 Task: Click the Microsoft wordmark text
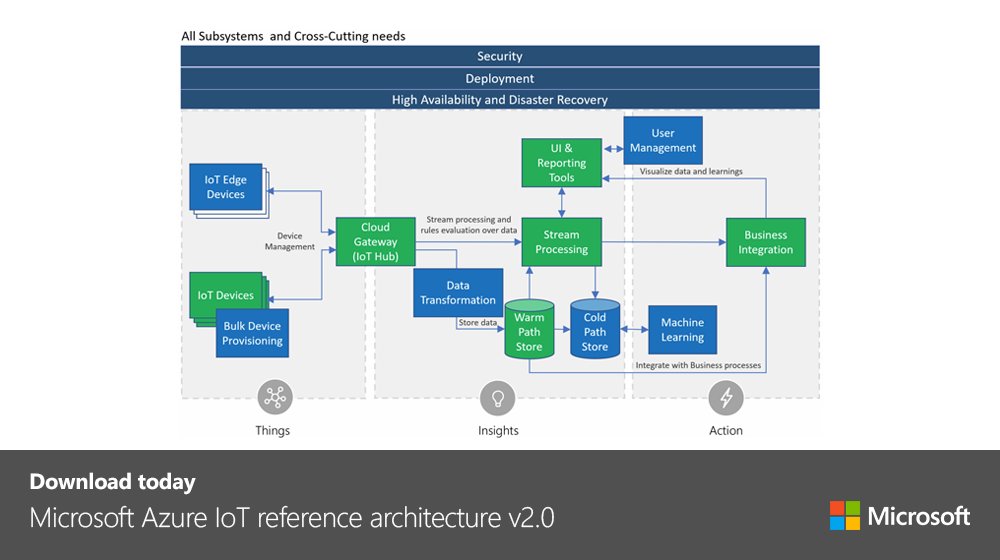click(x=919, y=516)
